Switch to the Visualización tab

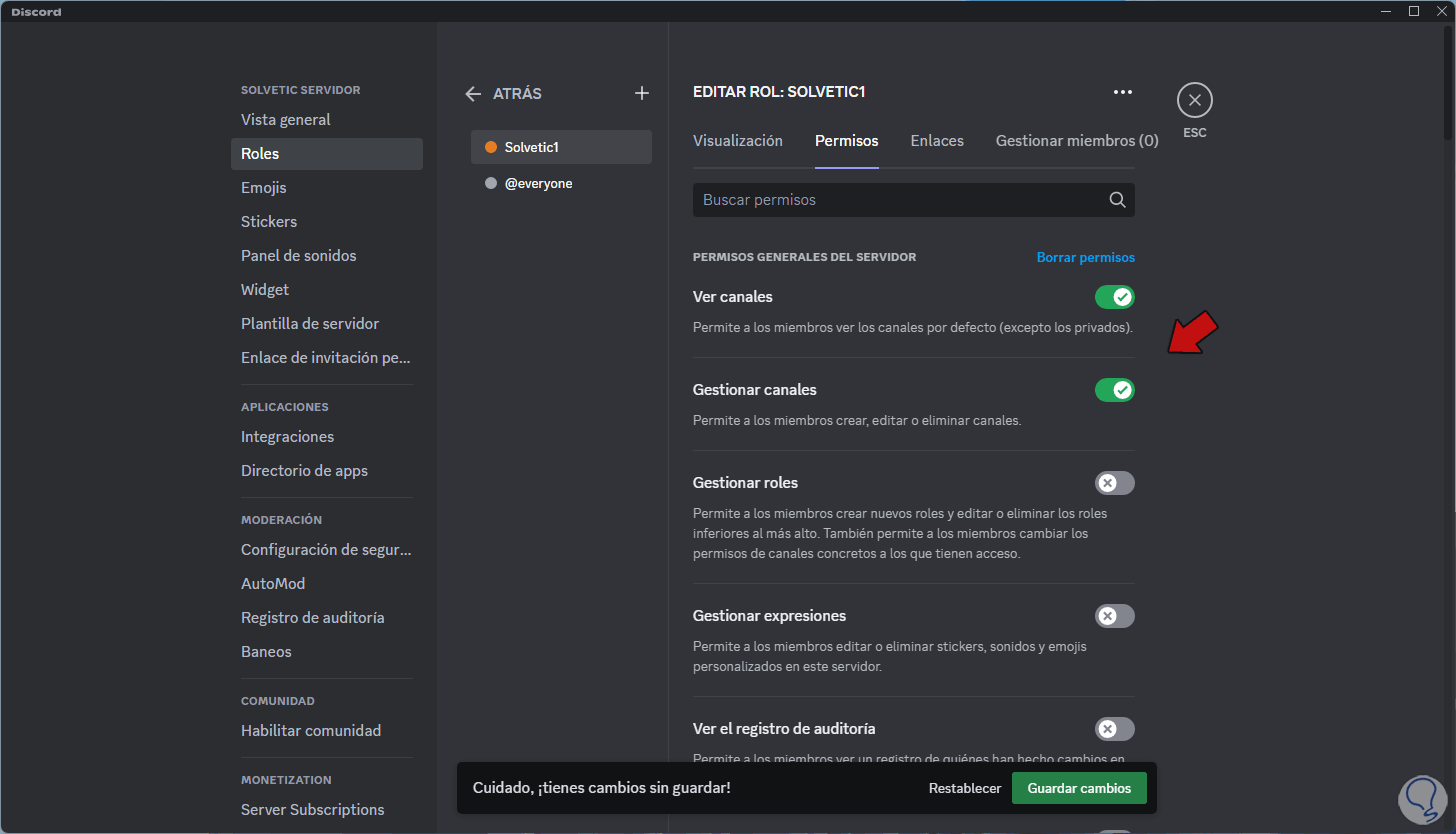[x=737, y=141]
